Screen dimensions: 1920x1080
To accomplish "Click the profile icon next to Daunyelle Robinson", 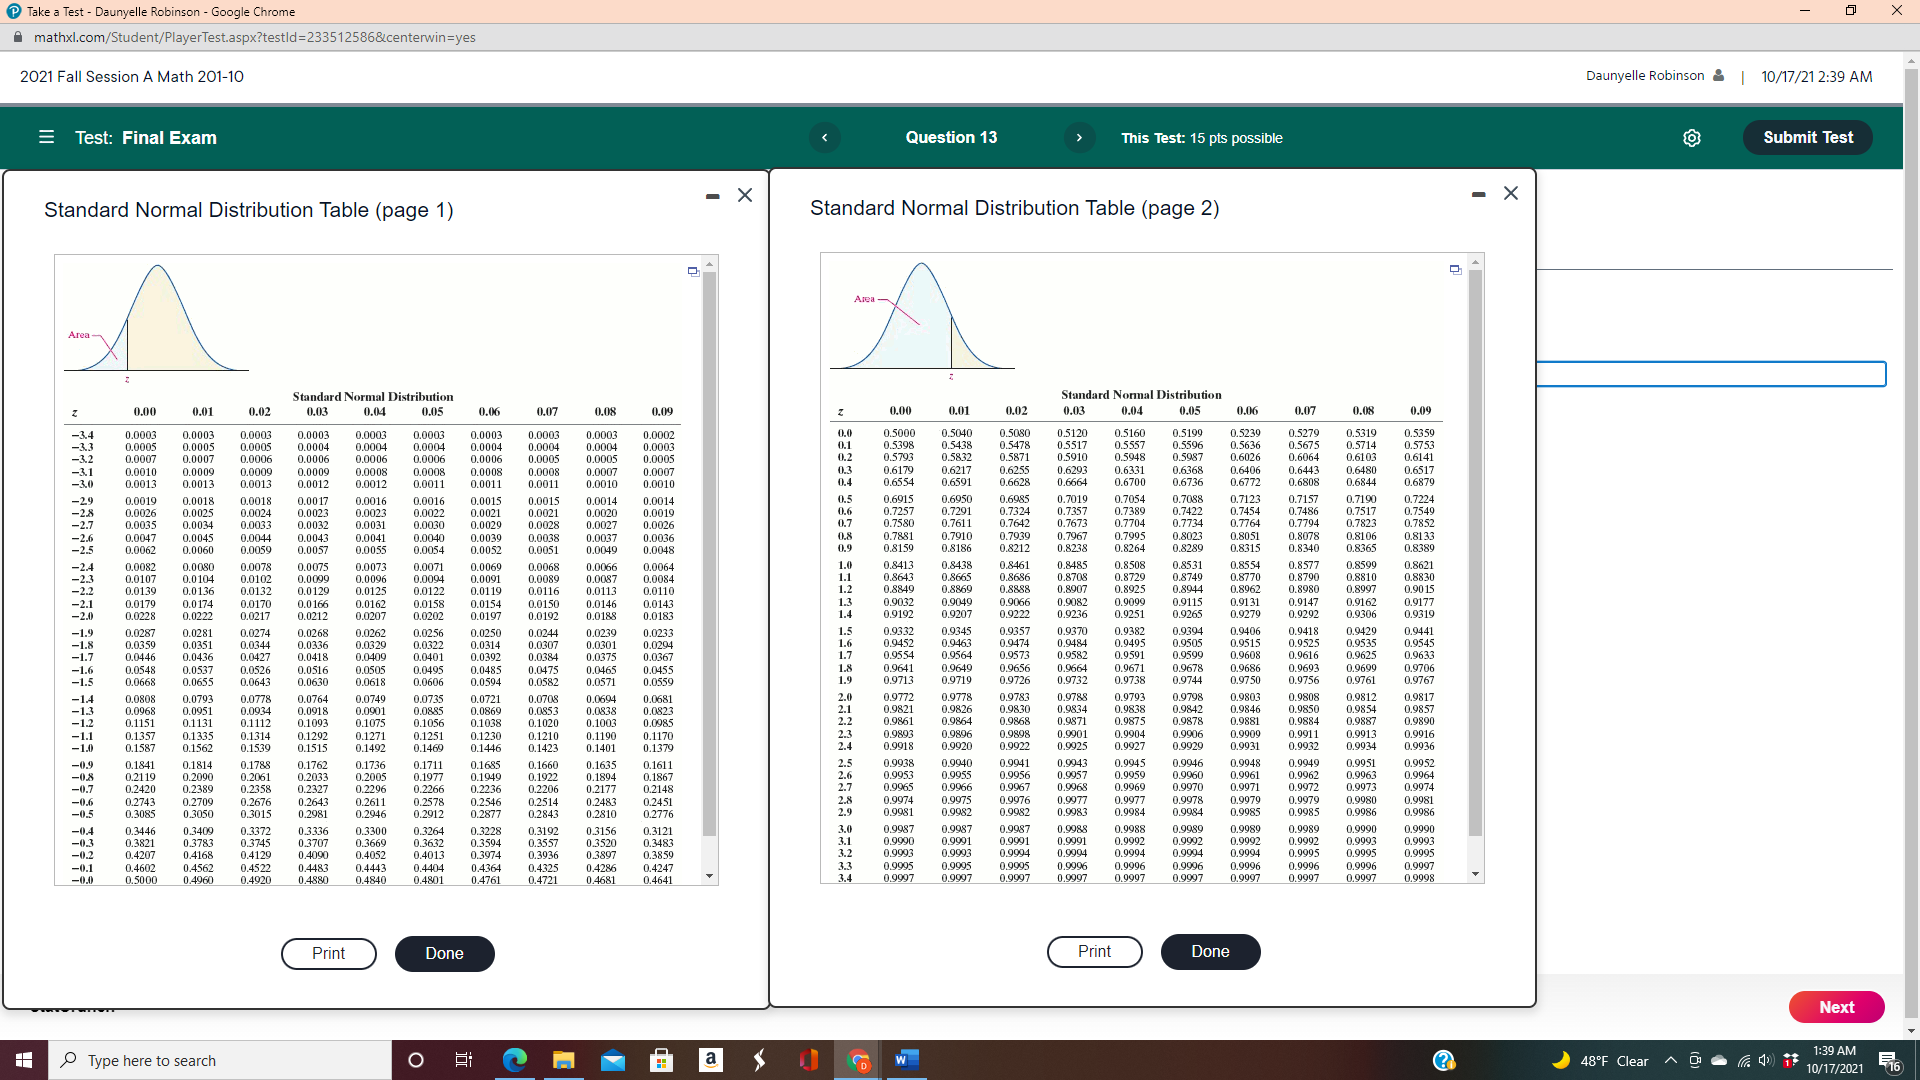I will (x=1718, y=75).
